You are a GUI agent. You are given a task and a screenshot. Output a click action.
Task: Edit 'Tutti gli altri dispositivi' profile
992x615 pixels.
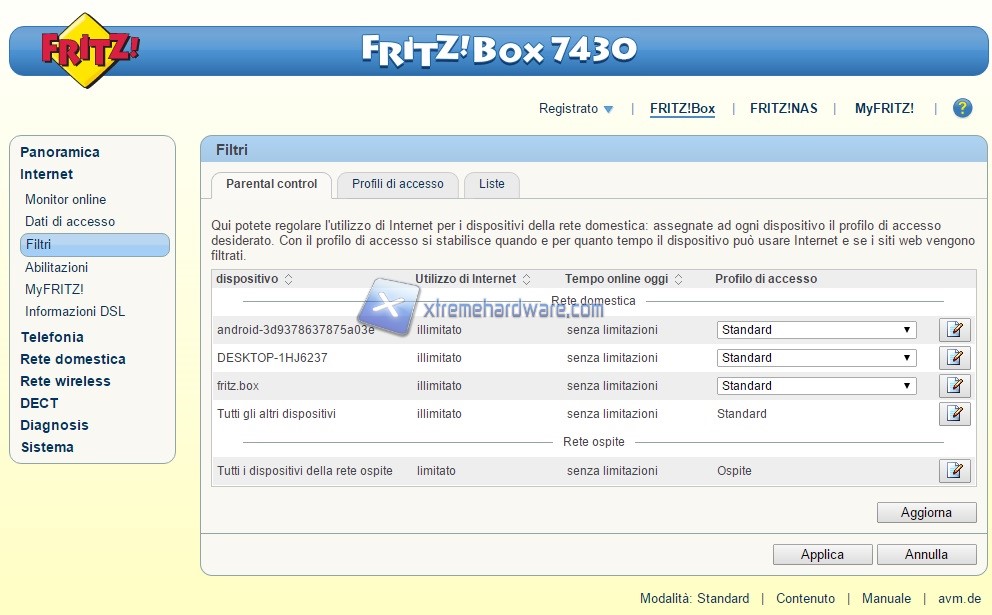(954, 414)
